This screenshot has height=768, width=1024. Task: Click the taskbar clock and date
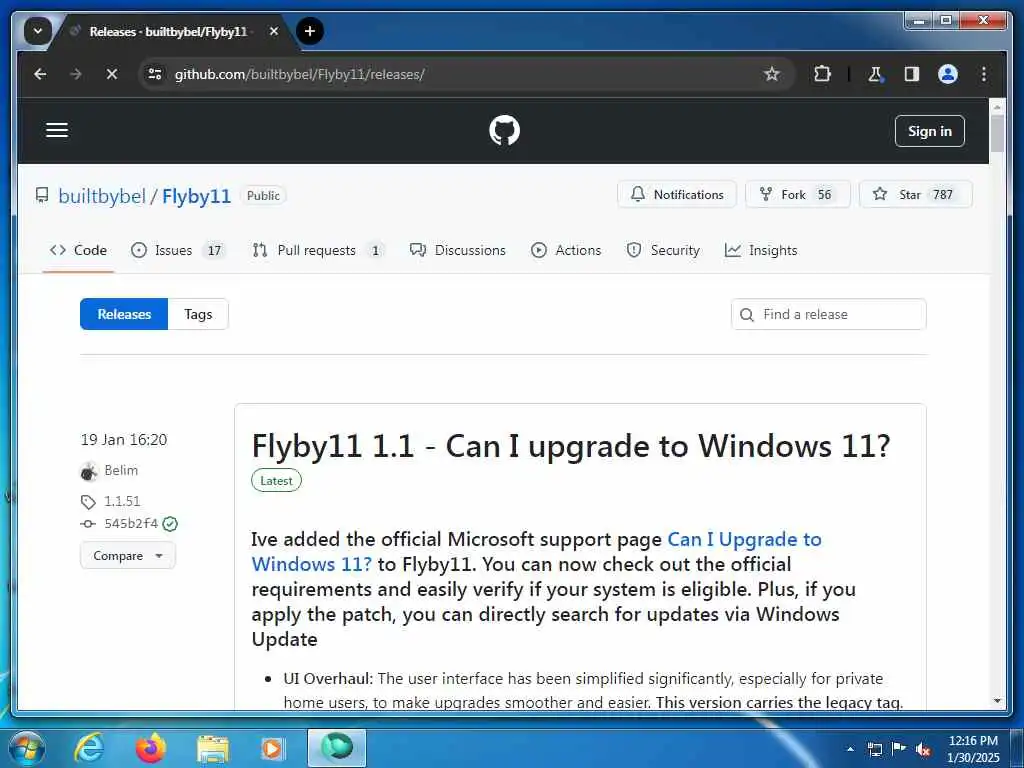(x=973, y=749)
